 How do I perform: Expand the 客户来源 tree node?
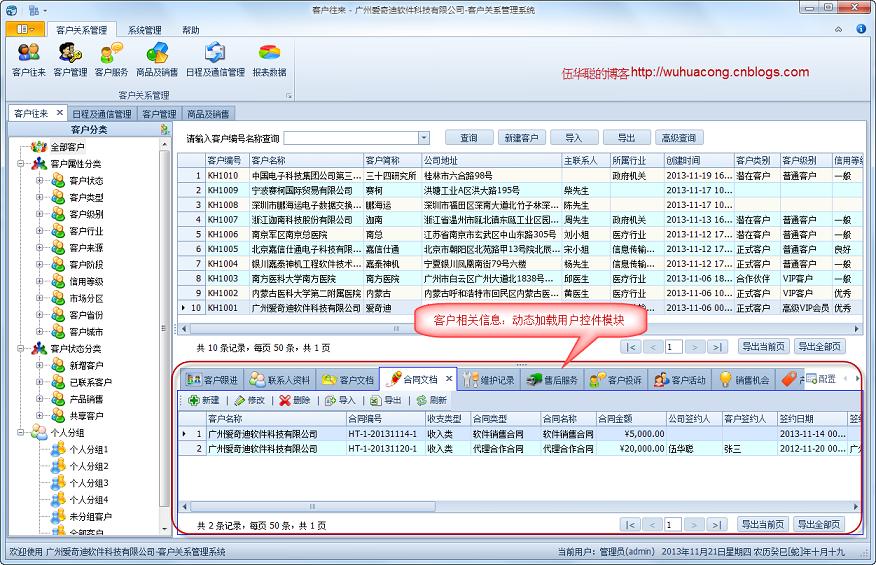coord(40,248)
